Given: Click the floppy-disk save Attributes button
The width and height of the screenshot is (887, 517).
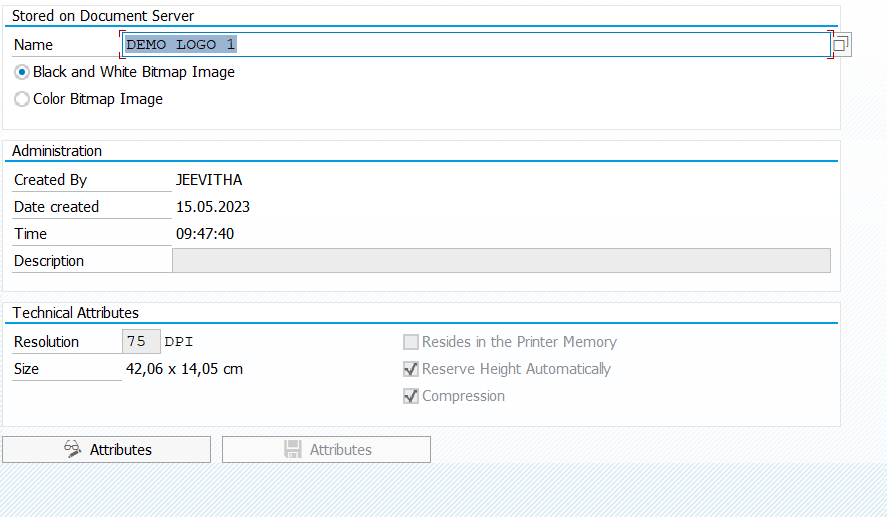Looking at the screenshot, I should 326,450.
